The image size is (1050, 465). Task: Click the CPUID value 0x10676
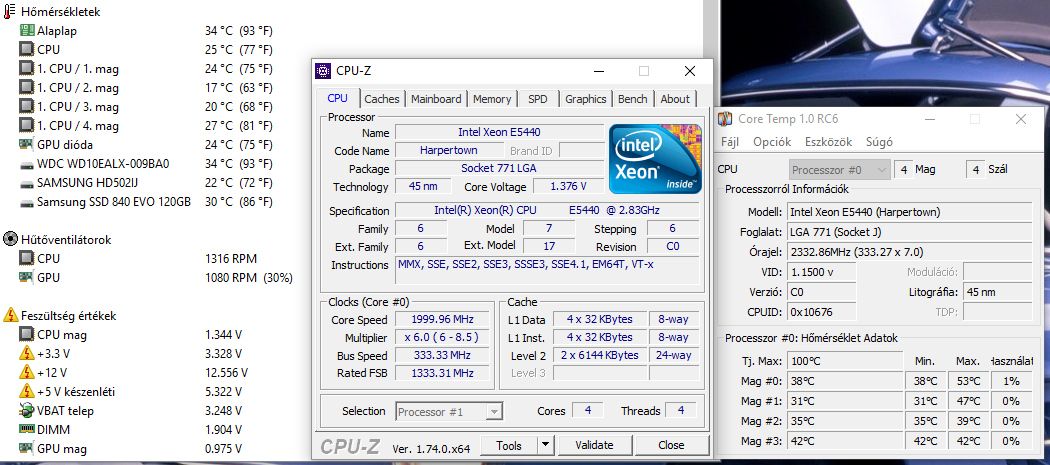[821, 312]
